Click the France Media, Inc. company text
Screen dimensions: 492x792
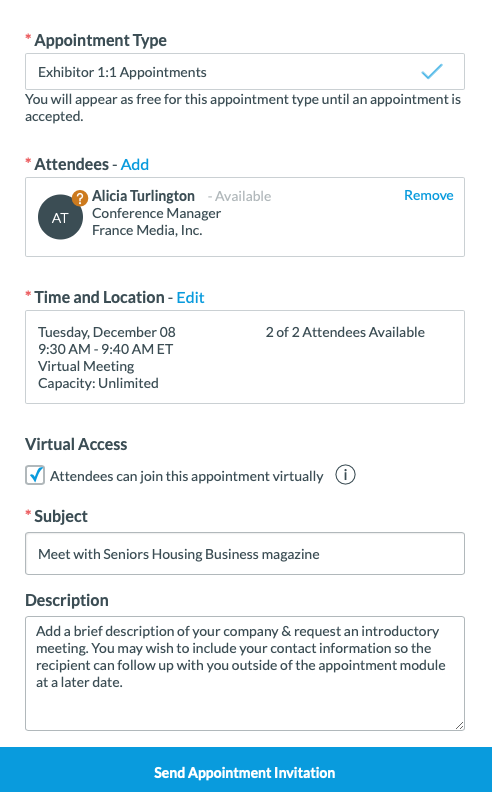(147, 230)
